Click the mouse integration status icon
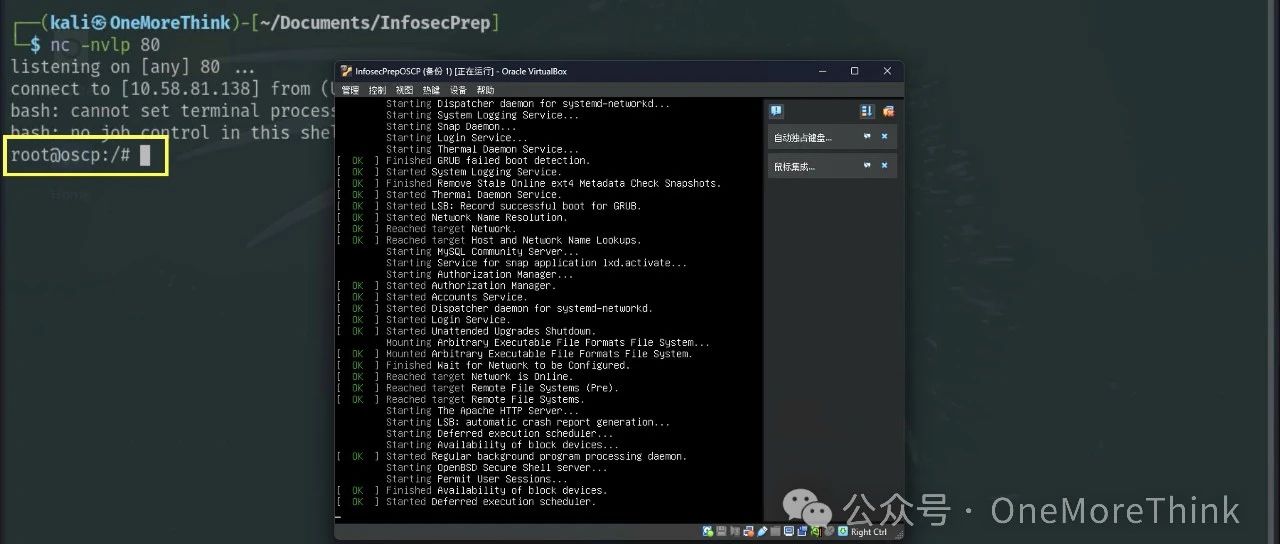The image size is (1280, 544). pos(829,532)
